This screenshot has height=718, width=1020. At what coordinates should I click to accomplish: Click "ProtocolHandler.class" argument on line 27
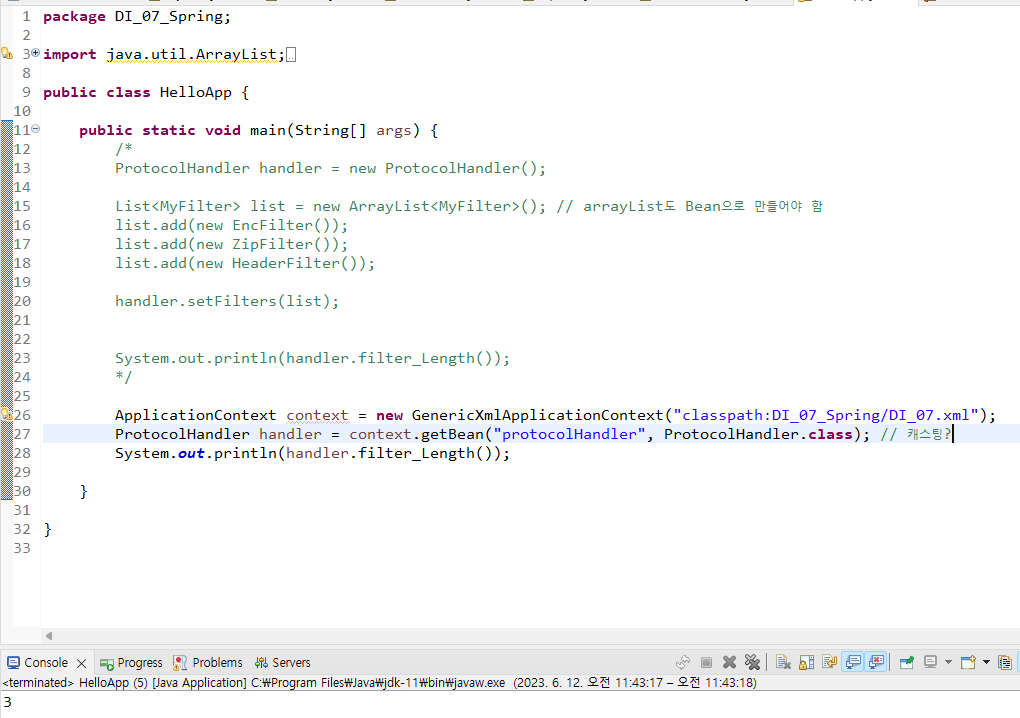coord(758,434)
